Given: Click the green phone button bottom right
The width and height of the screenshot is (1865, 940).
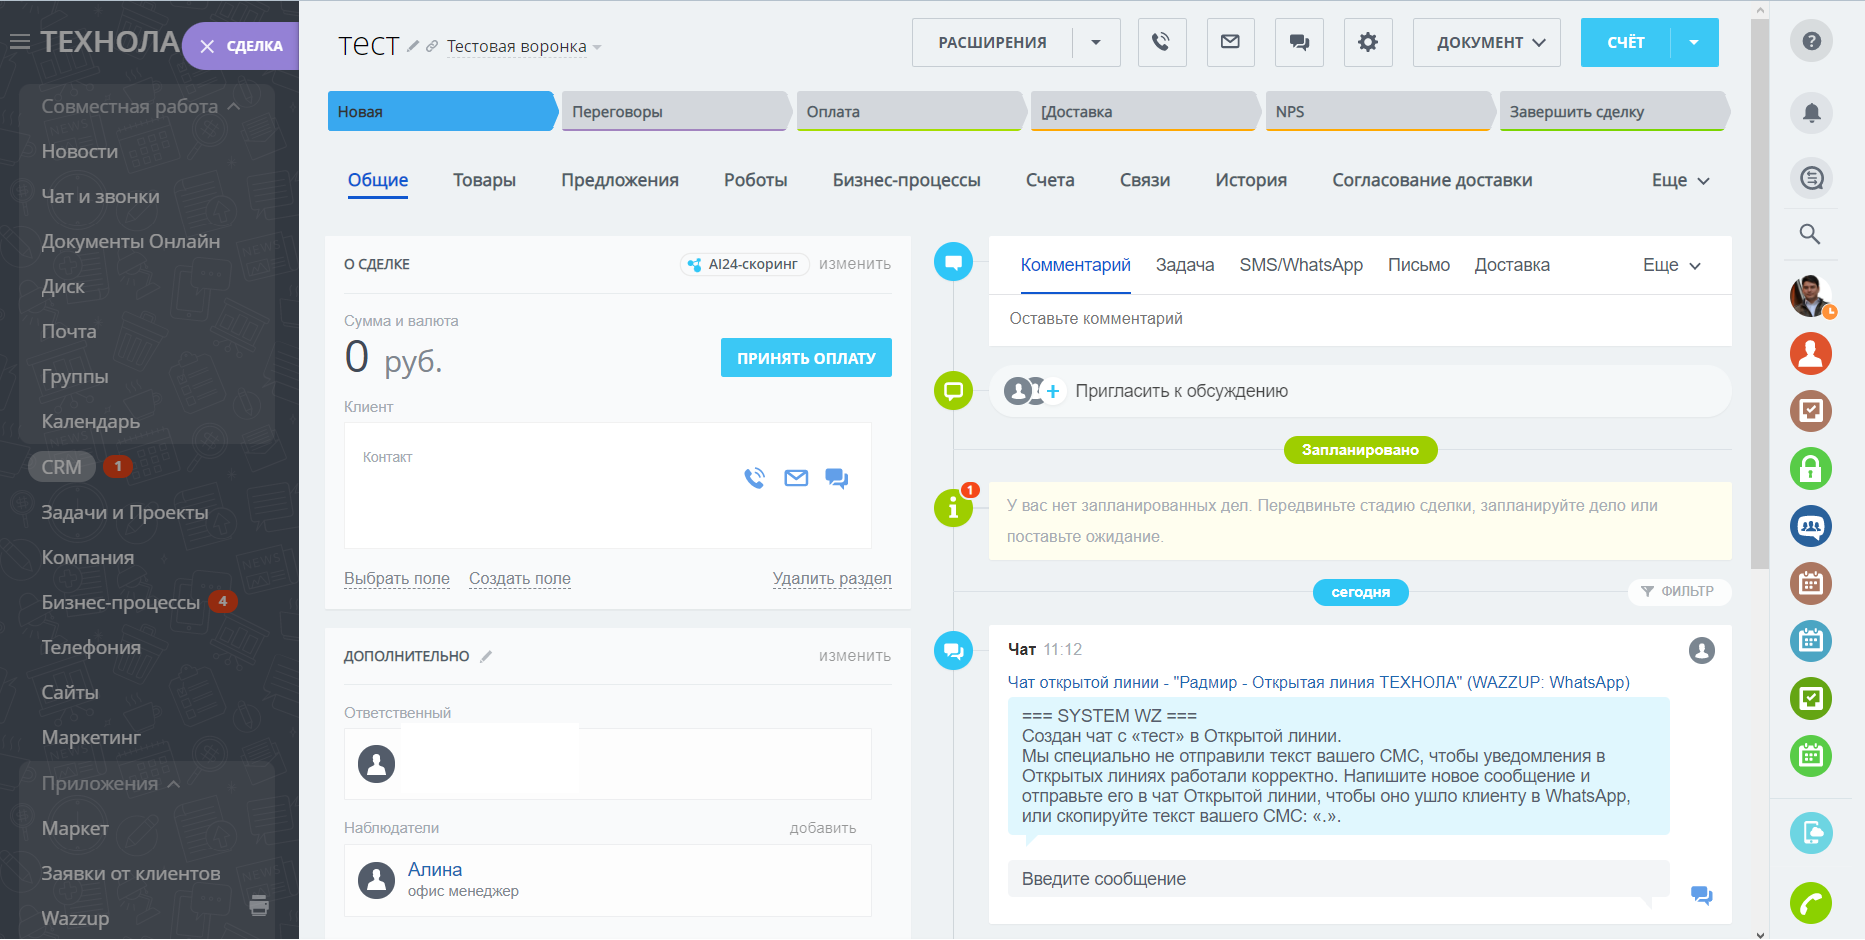Looking at the screenshot, I should pos(1810,903).
